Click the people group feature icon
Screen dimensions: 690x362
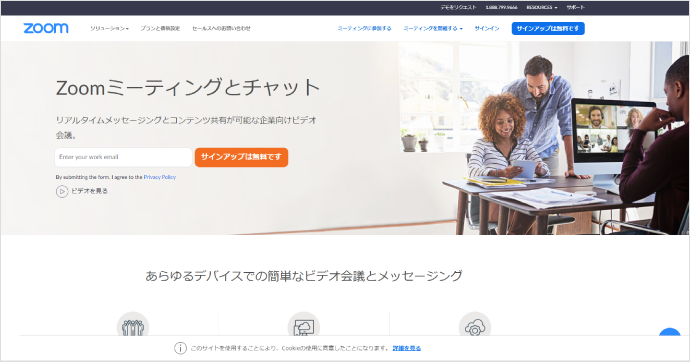(133, 325)
